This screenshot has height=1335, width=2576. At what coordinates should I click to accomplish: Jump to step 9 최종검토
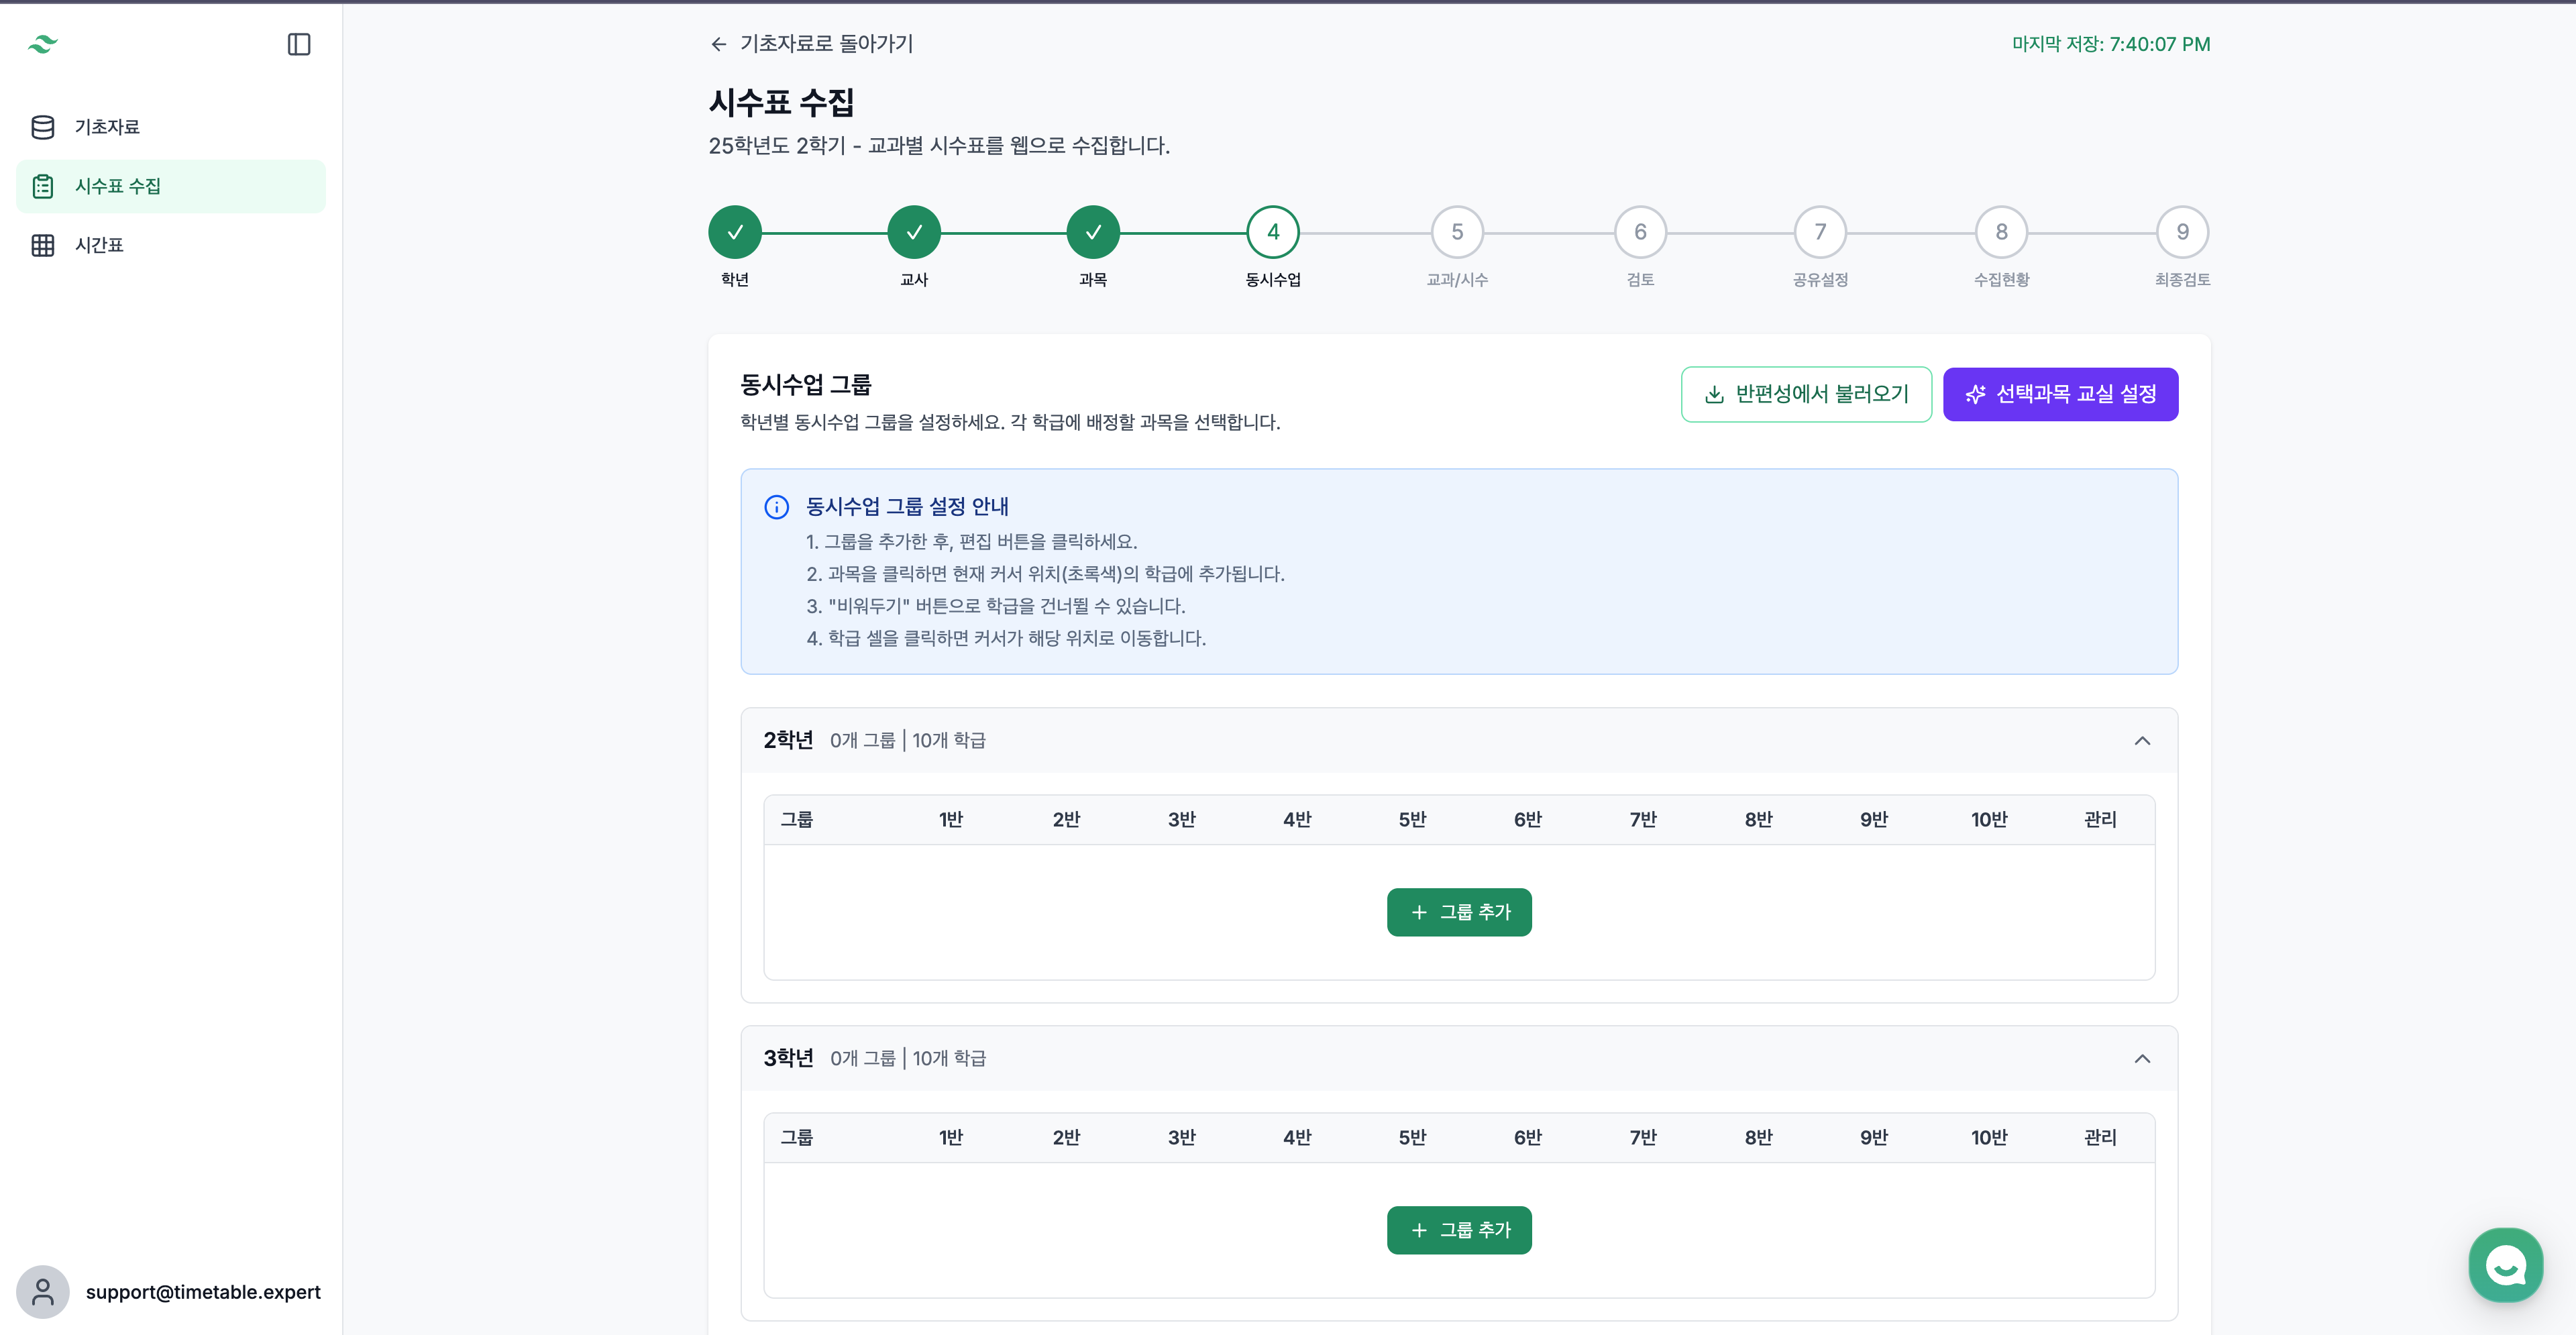[2182, 232]
